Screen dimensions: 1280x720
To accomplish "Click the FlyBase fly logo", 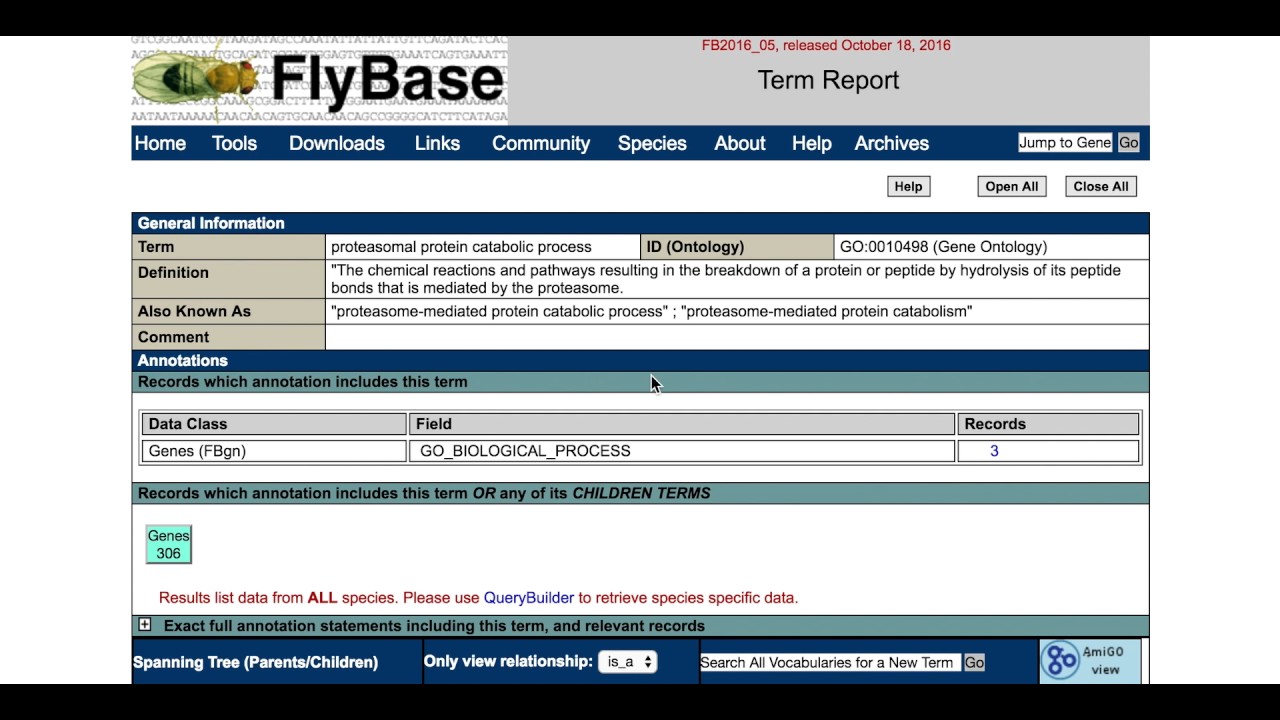I will click(319, 80).
